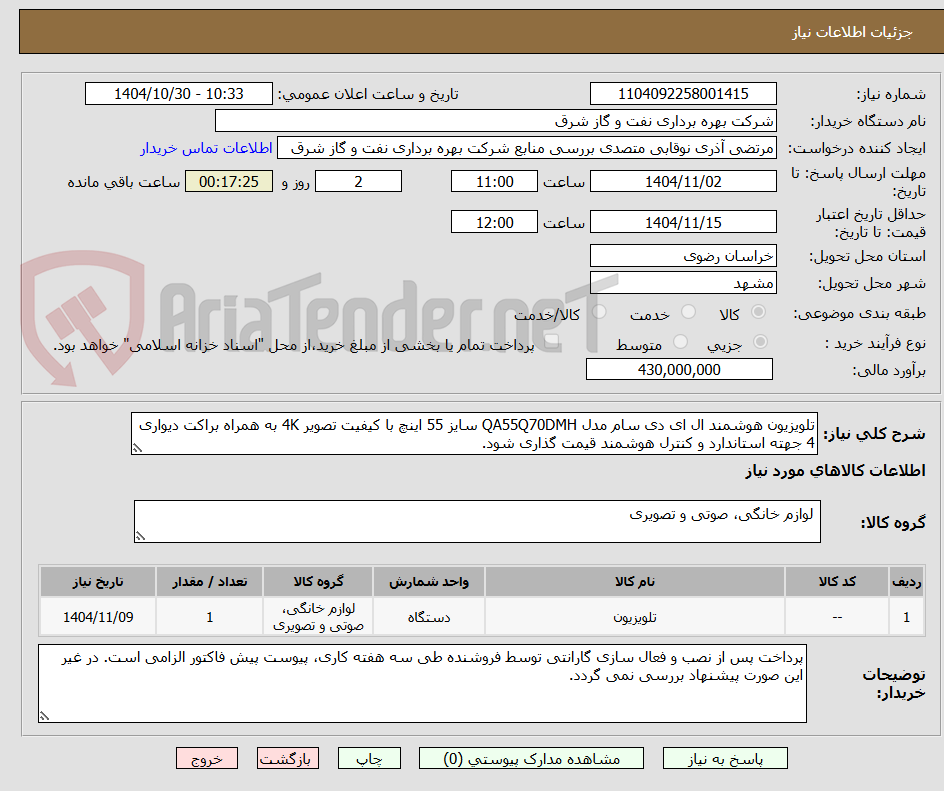Click the buyer organization name field
Screen dimensions: 944x791
(495, 121)
